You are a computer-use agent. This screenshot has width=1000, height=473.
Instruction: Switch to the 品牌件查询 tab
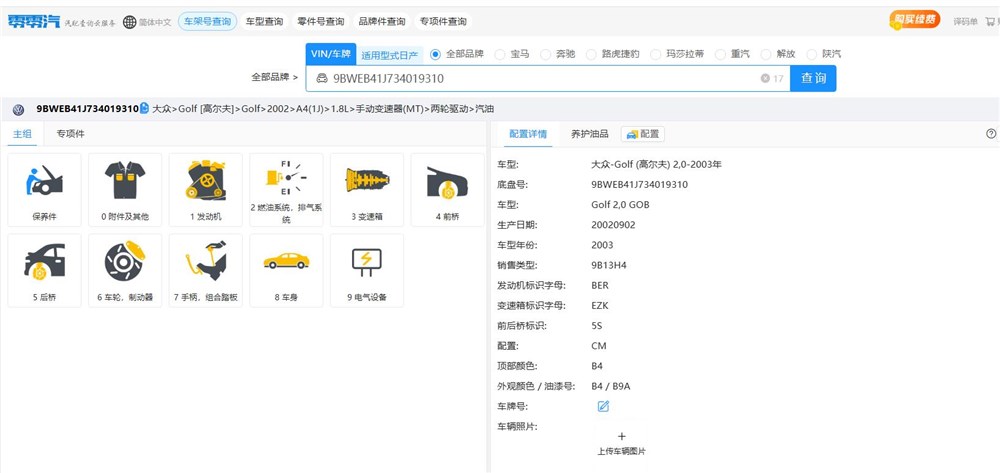381,22
